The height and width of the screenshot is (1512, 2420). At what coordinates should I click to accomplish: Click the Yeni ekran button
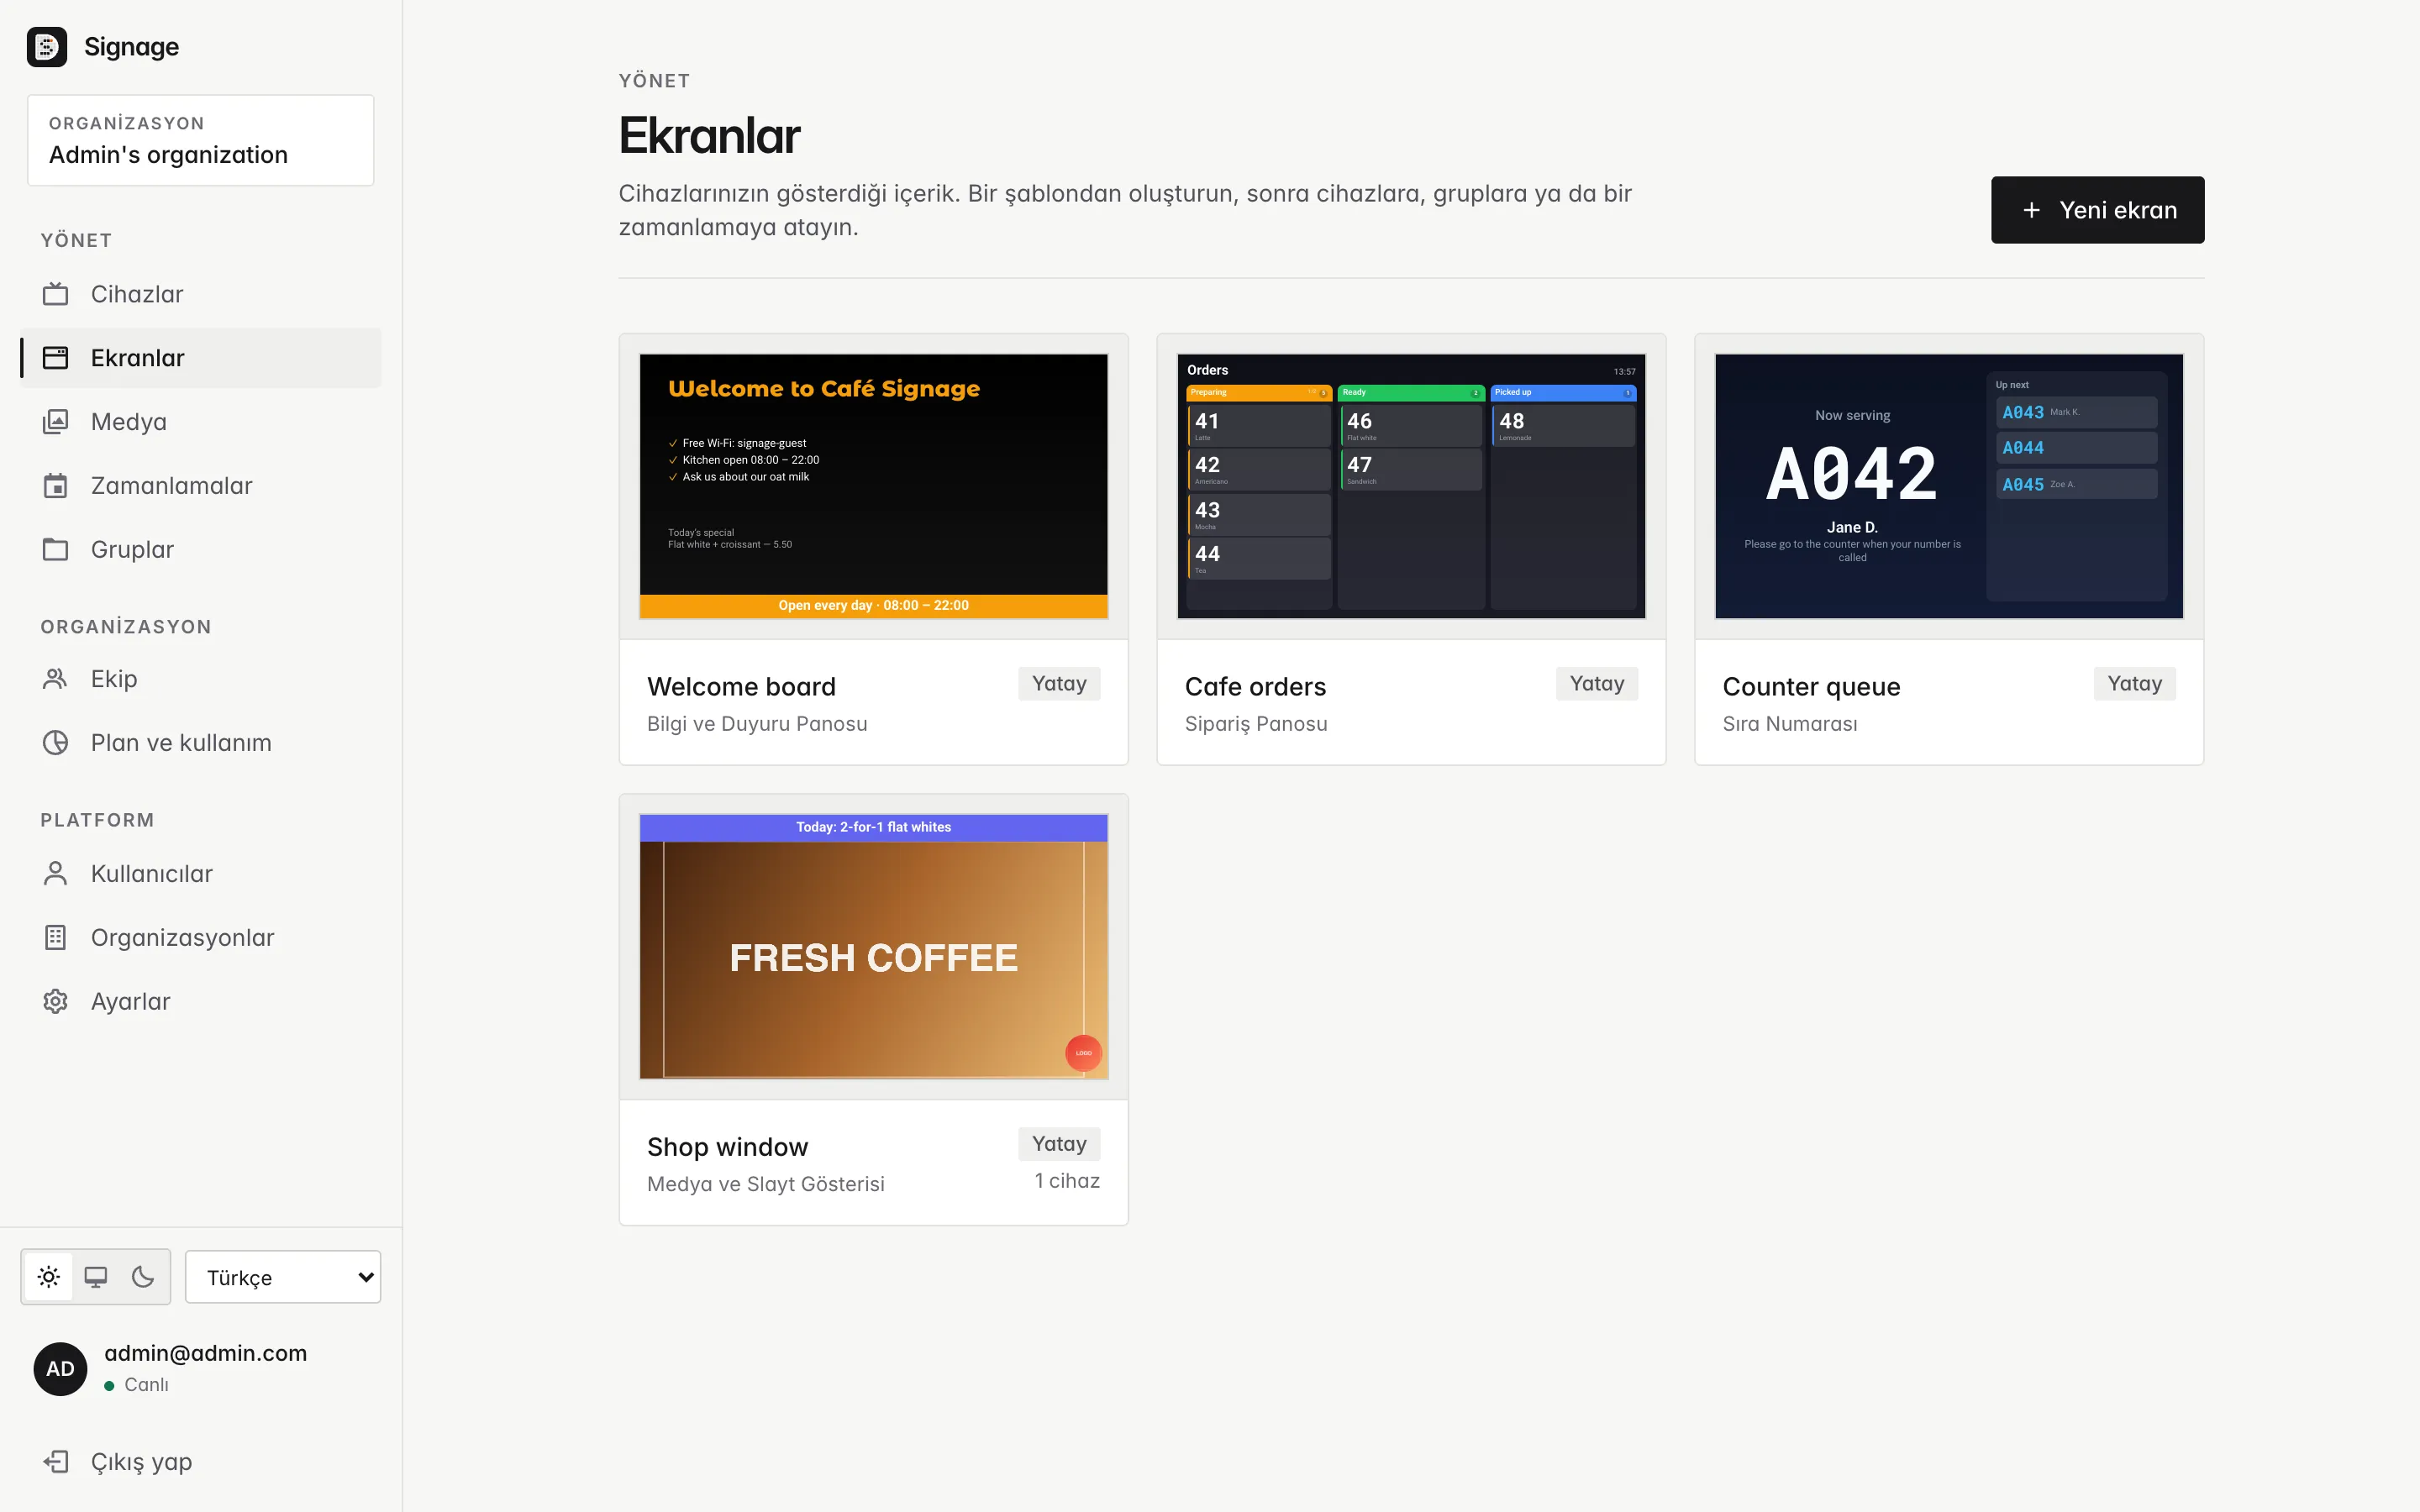pyautogui.click(x=2097, y=210)
